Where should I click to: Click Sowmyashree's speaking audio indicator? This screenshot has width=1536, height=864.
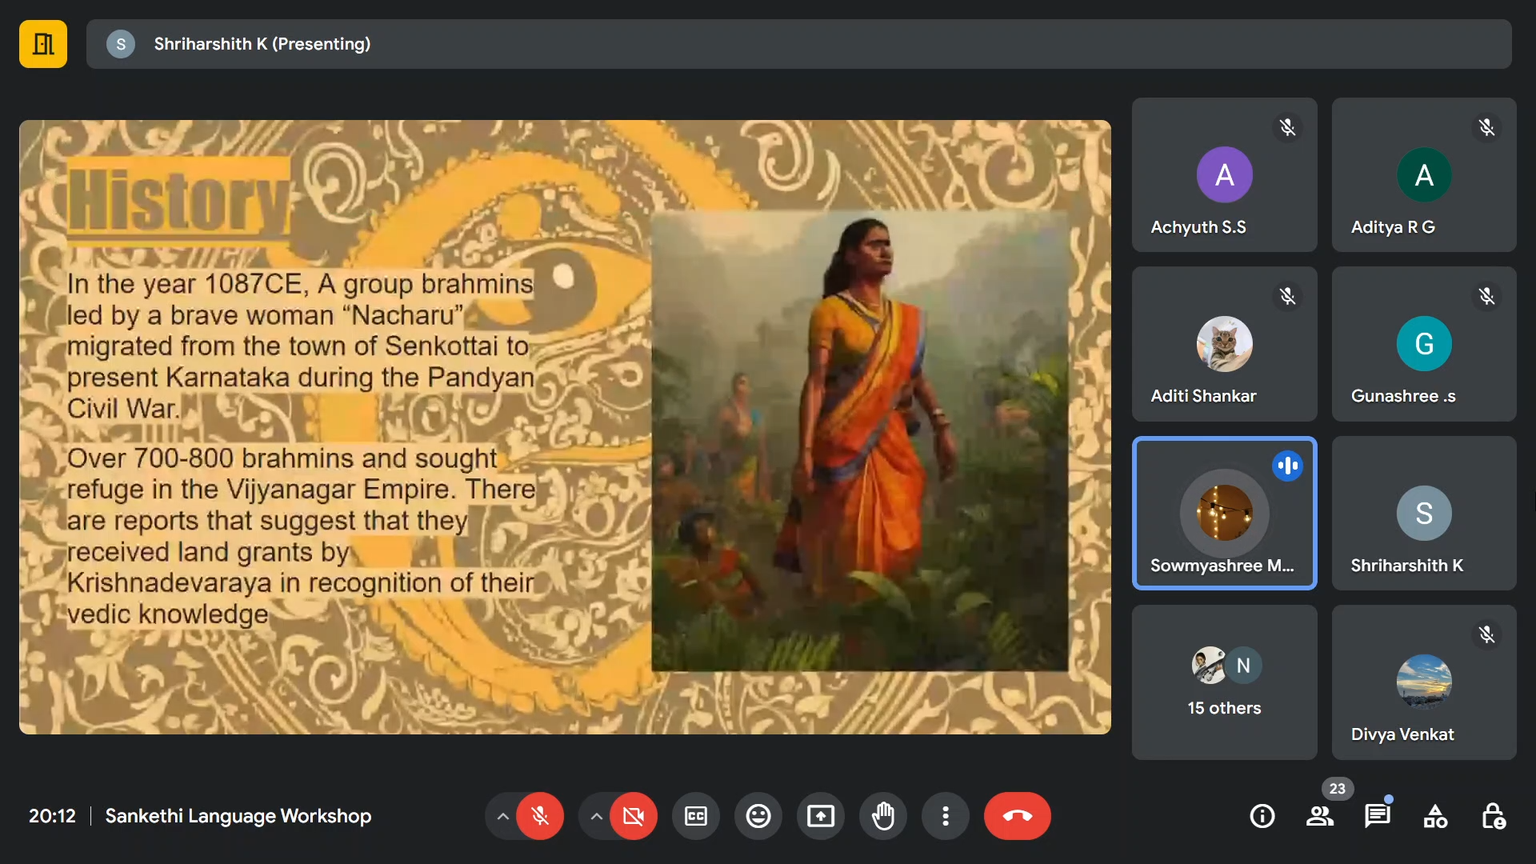click(1287, 465)
